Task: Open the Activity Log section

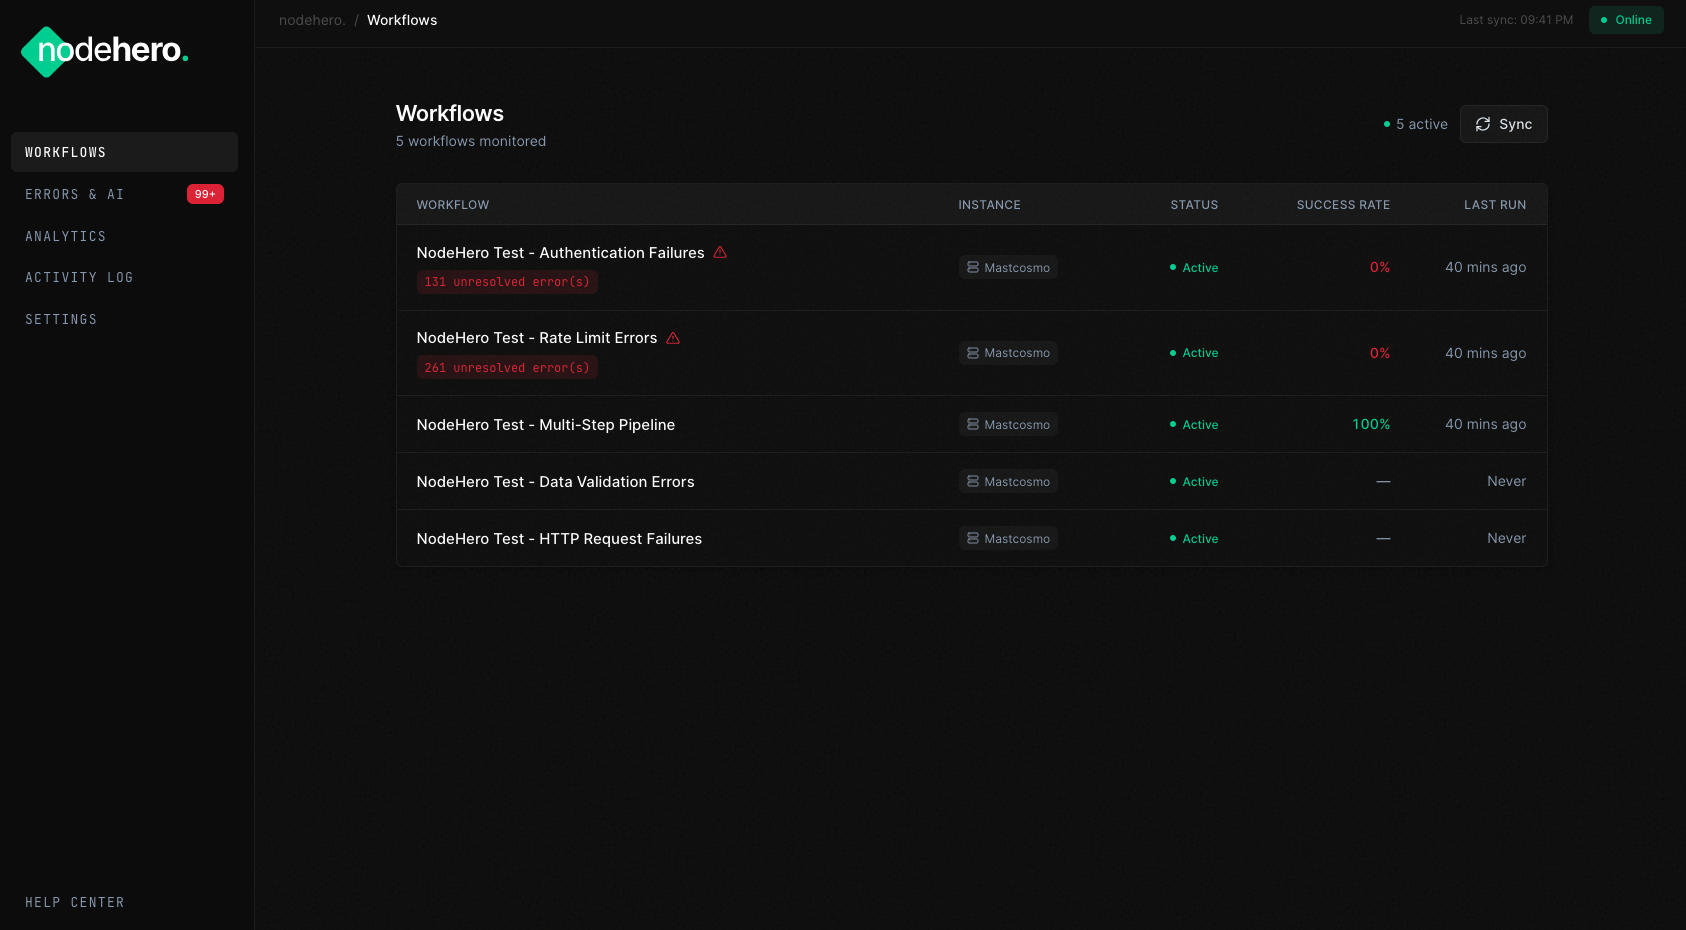Action: 79,277
